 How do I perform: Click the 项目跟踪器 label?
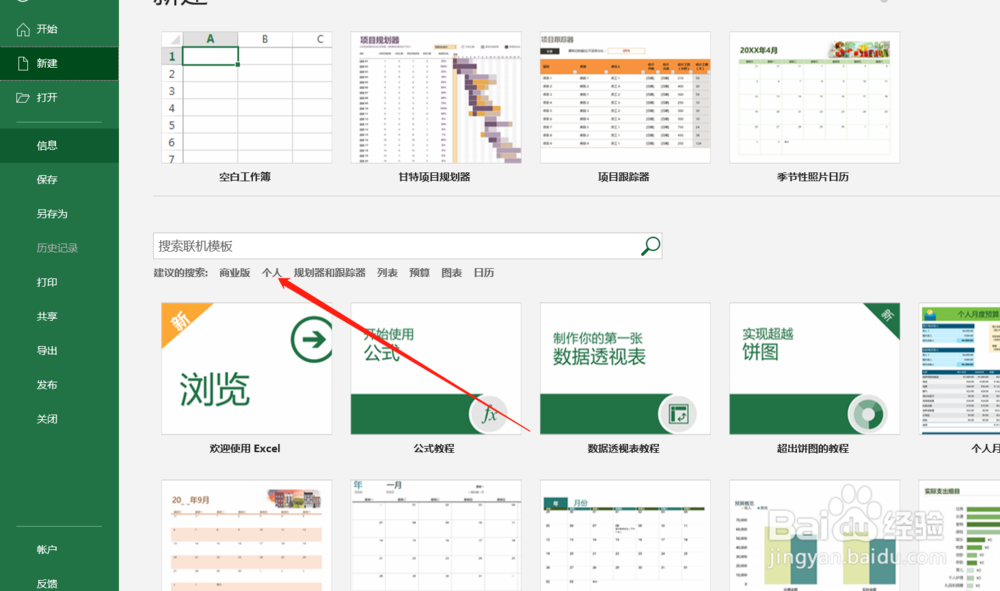624,177
